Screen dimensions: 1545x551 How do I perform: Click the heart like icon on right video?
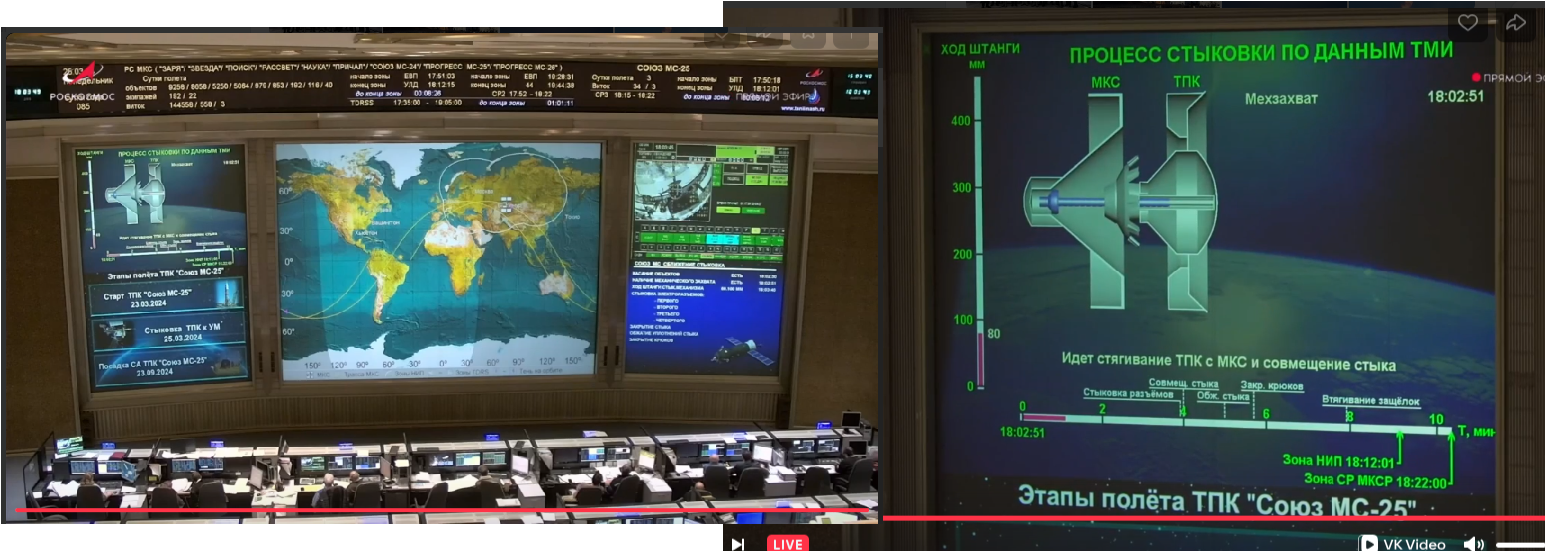tap(1467, 23)
